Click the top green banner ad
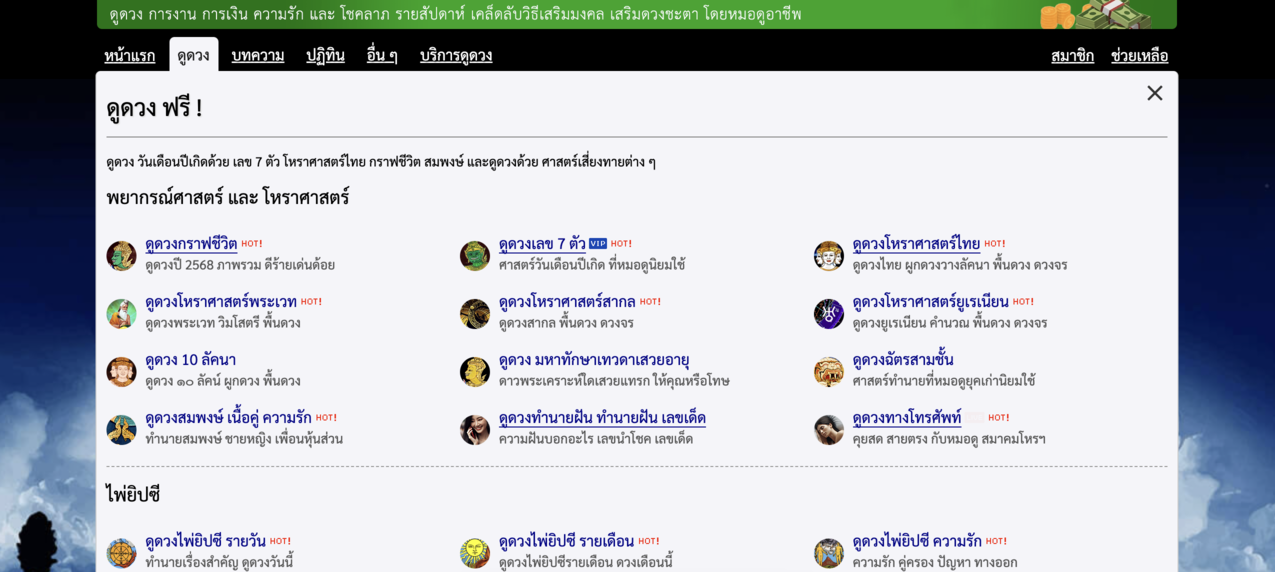The image size is (1275, 572). (636, 14)
